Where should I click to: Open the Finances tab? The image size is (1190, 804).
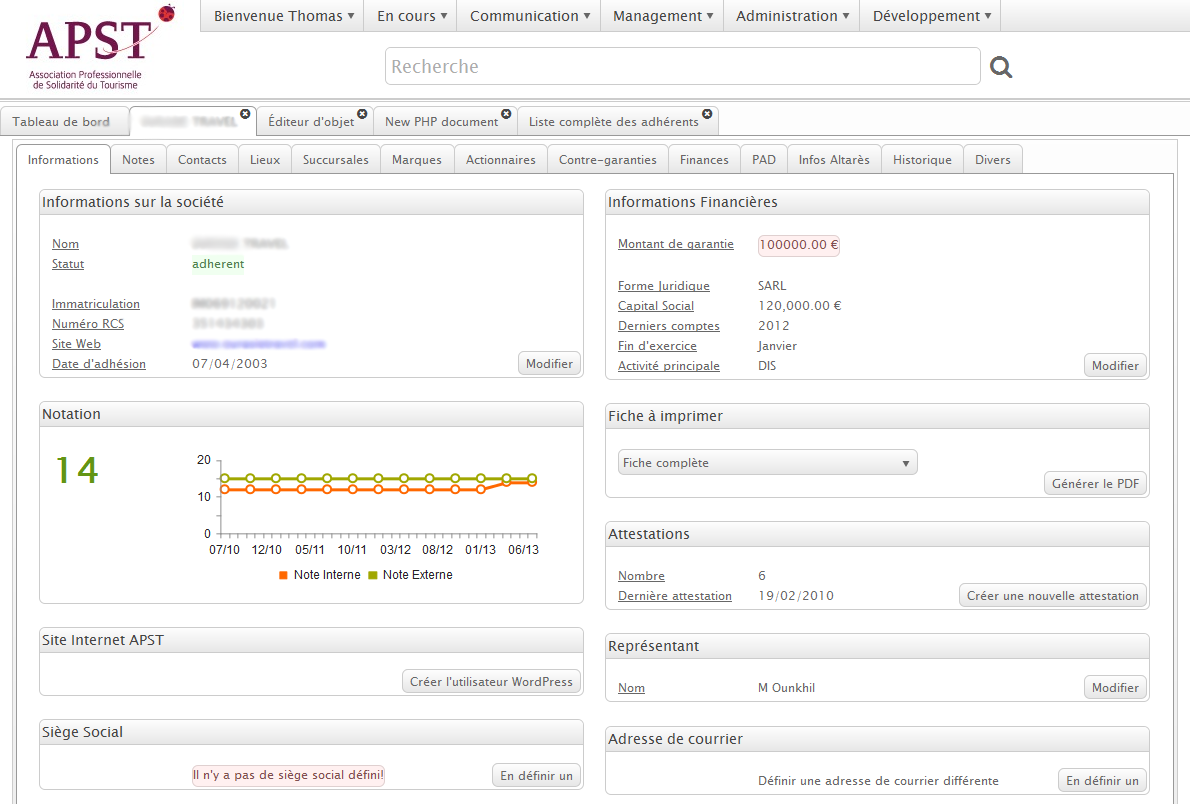(x=704, y=160)
